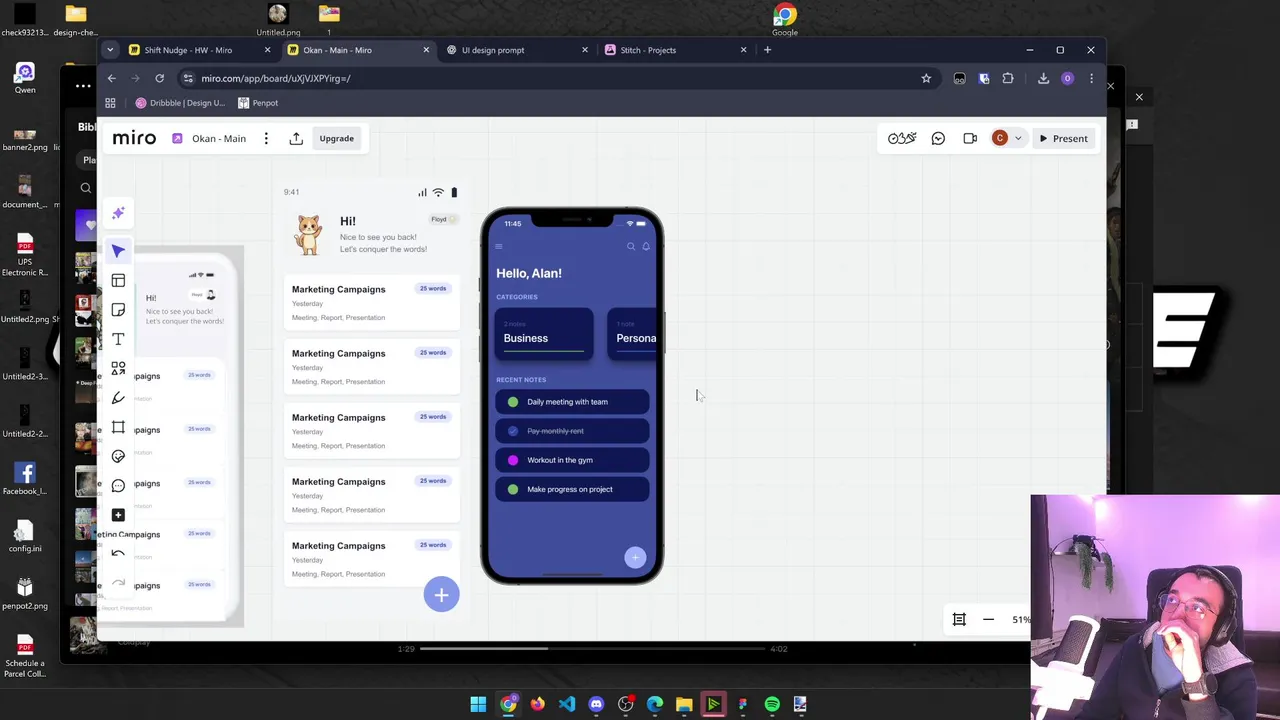1280x720 pixels.
Task: Open timer and activities tools
Action: click(902, 139)
